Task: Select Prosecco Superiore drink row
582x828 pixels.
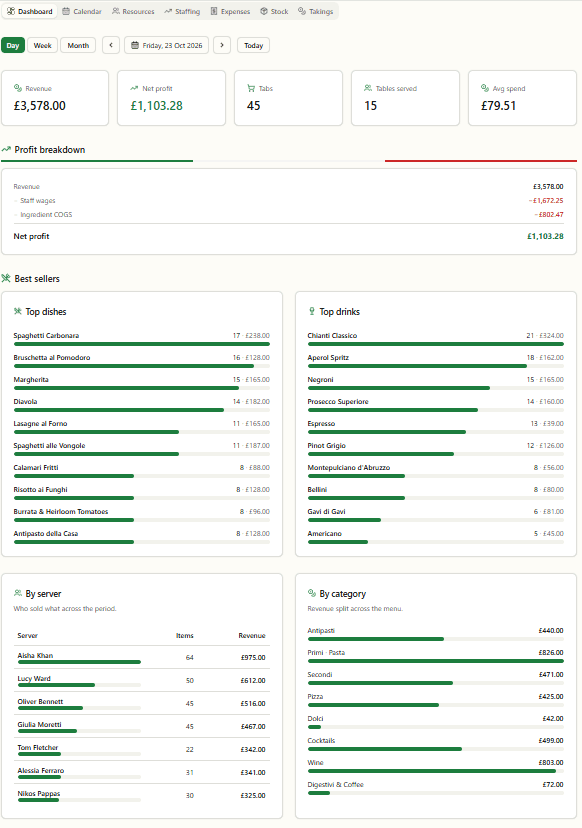Action: (x=436, y=405)
